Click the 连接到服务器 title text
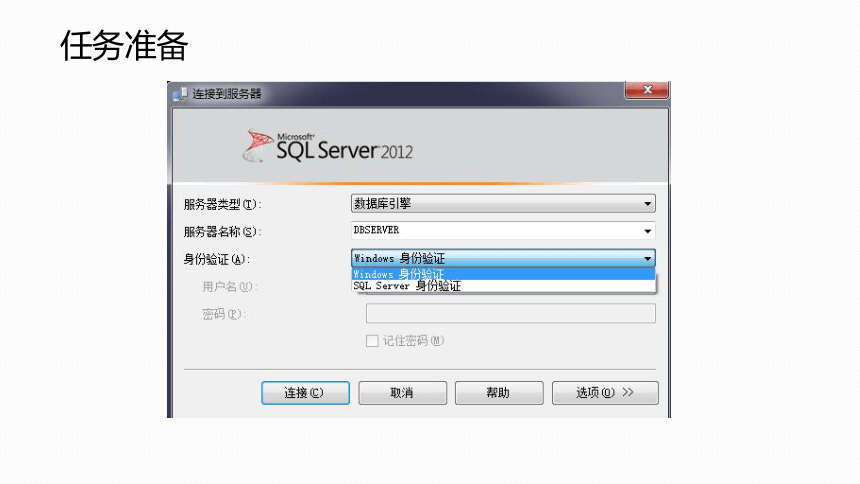 [227, 94]
